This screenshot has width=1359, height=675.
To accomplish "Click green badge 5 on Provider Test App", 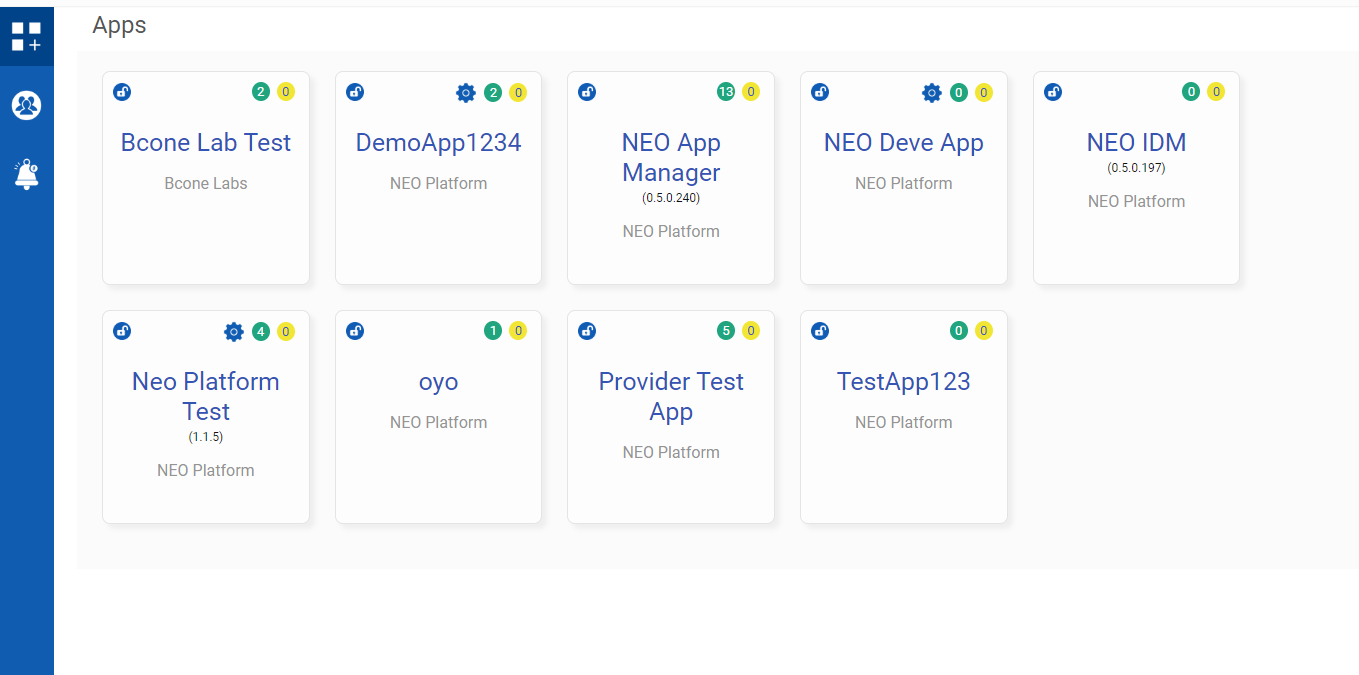I will [x=726, y=331].
